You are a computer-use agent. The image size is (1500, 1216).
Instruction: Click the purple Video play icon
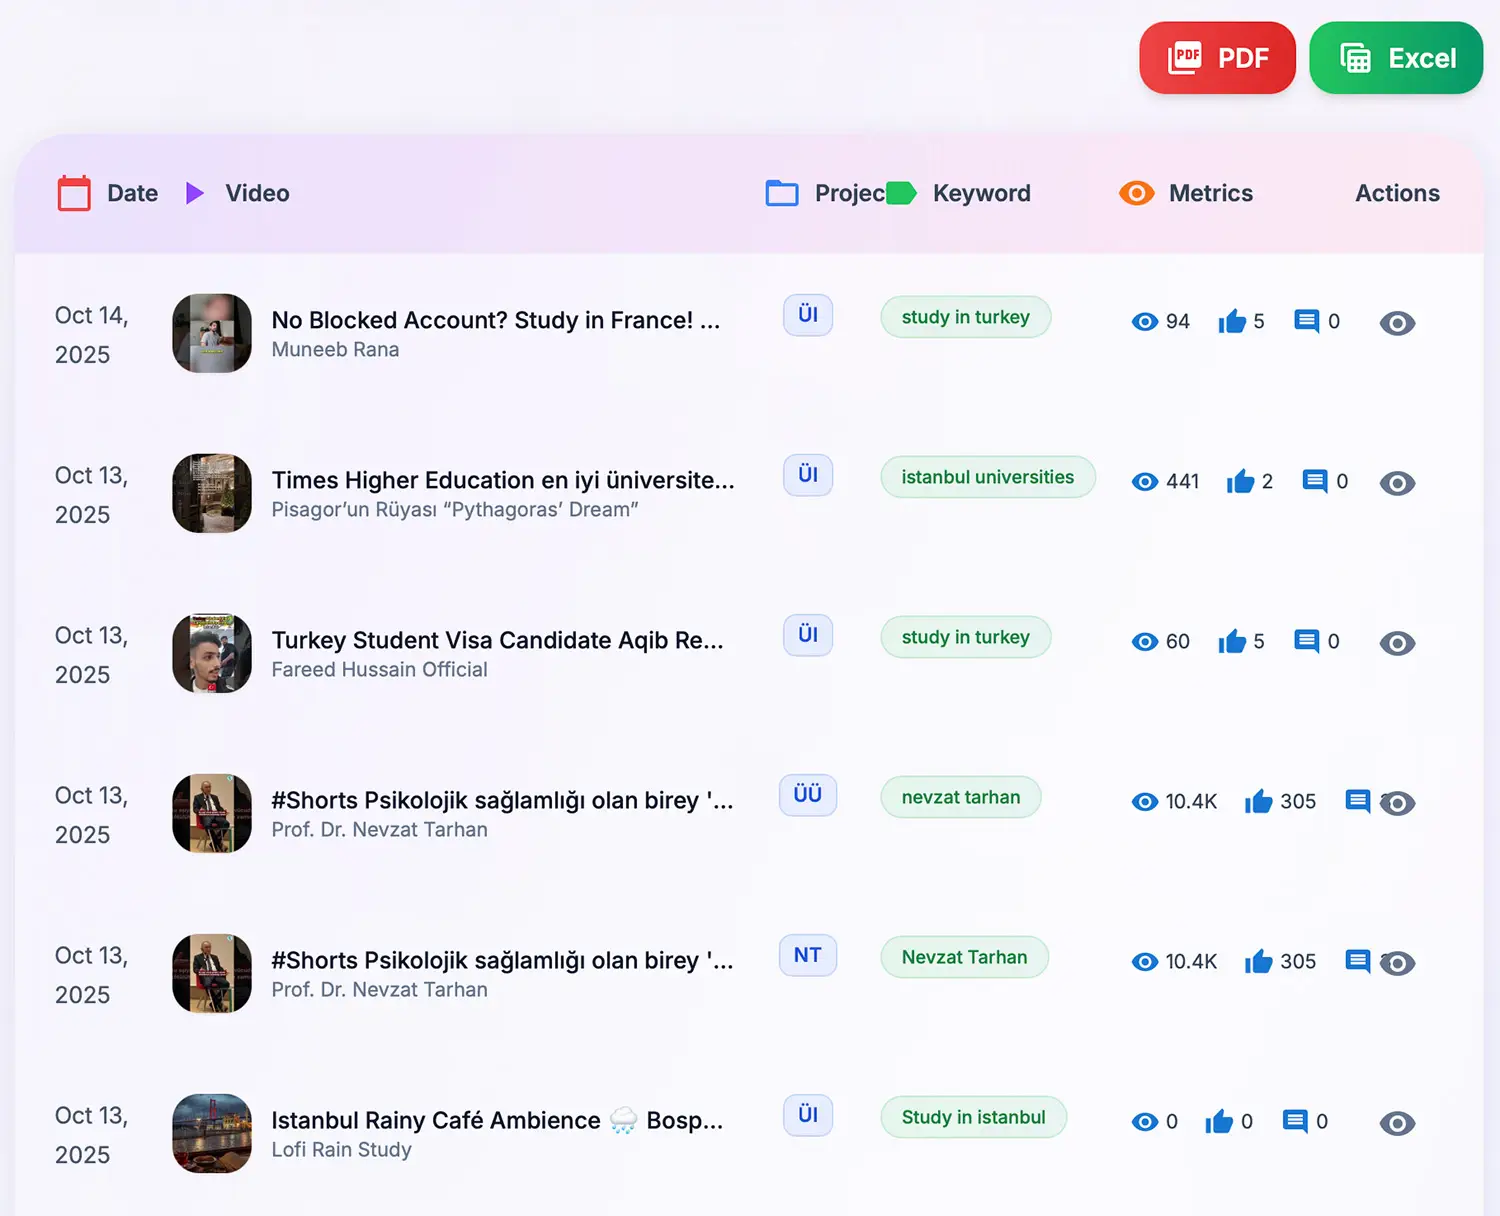(x=195, y=193)
